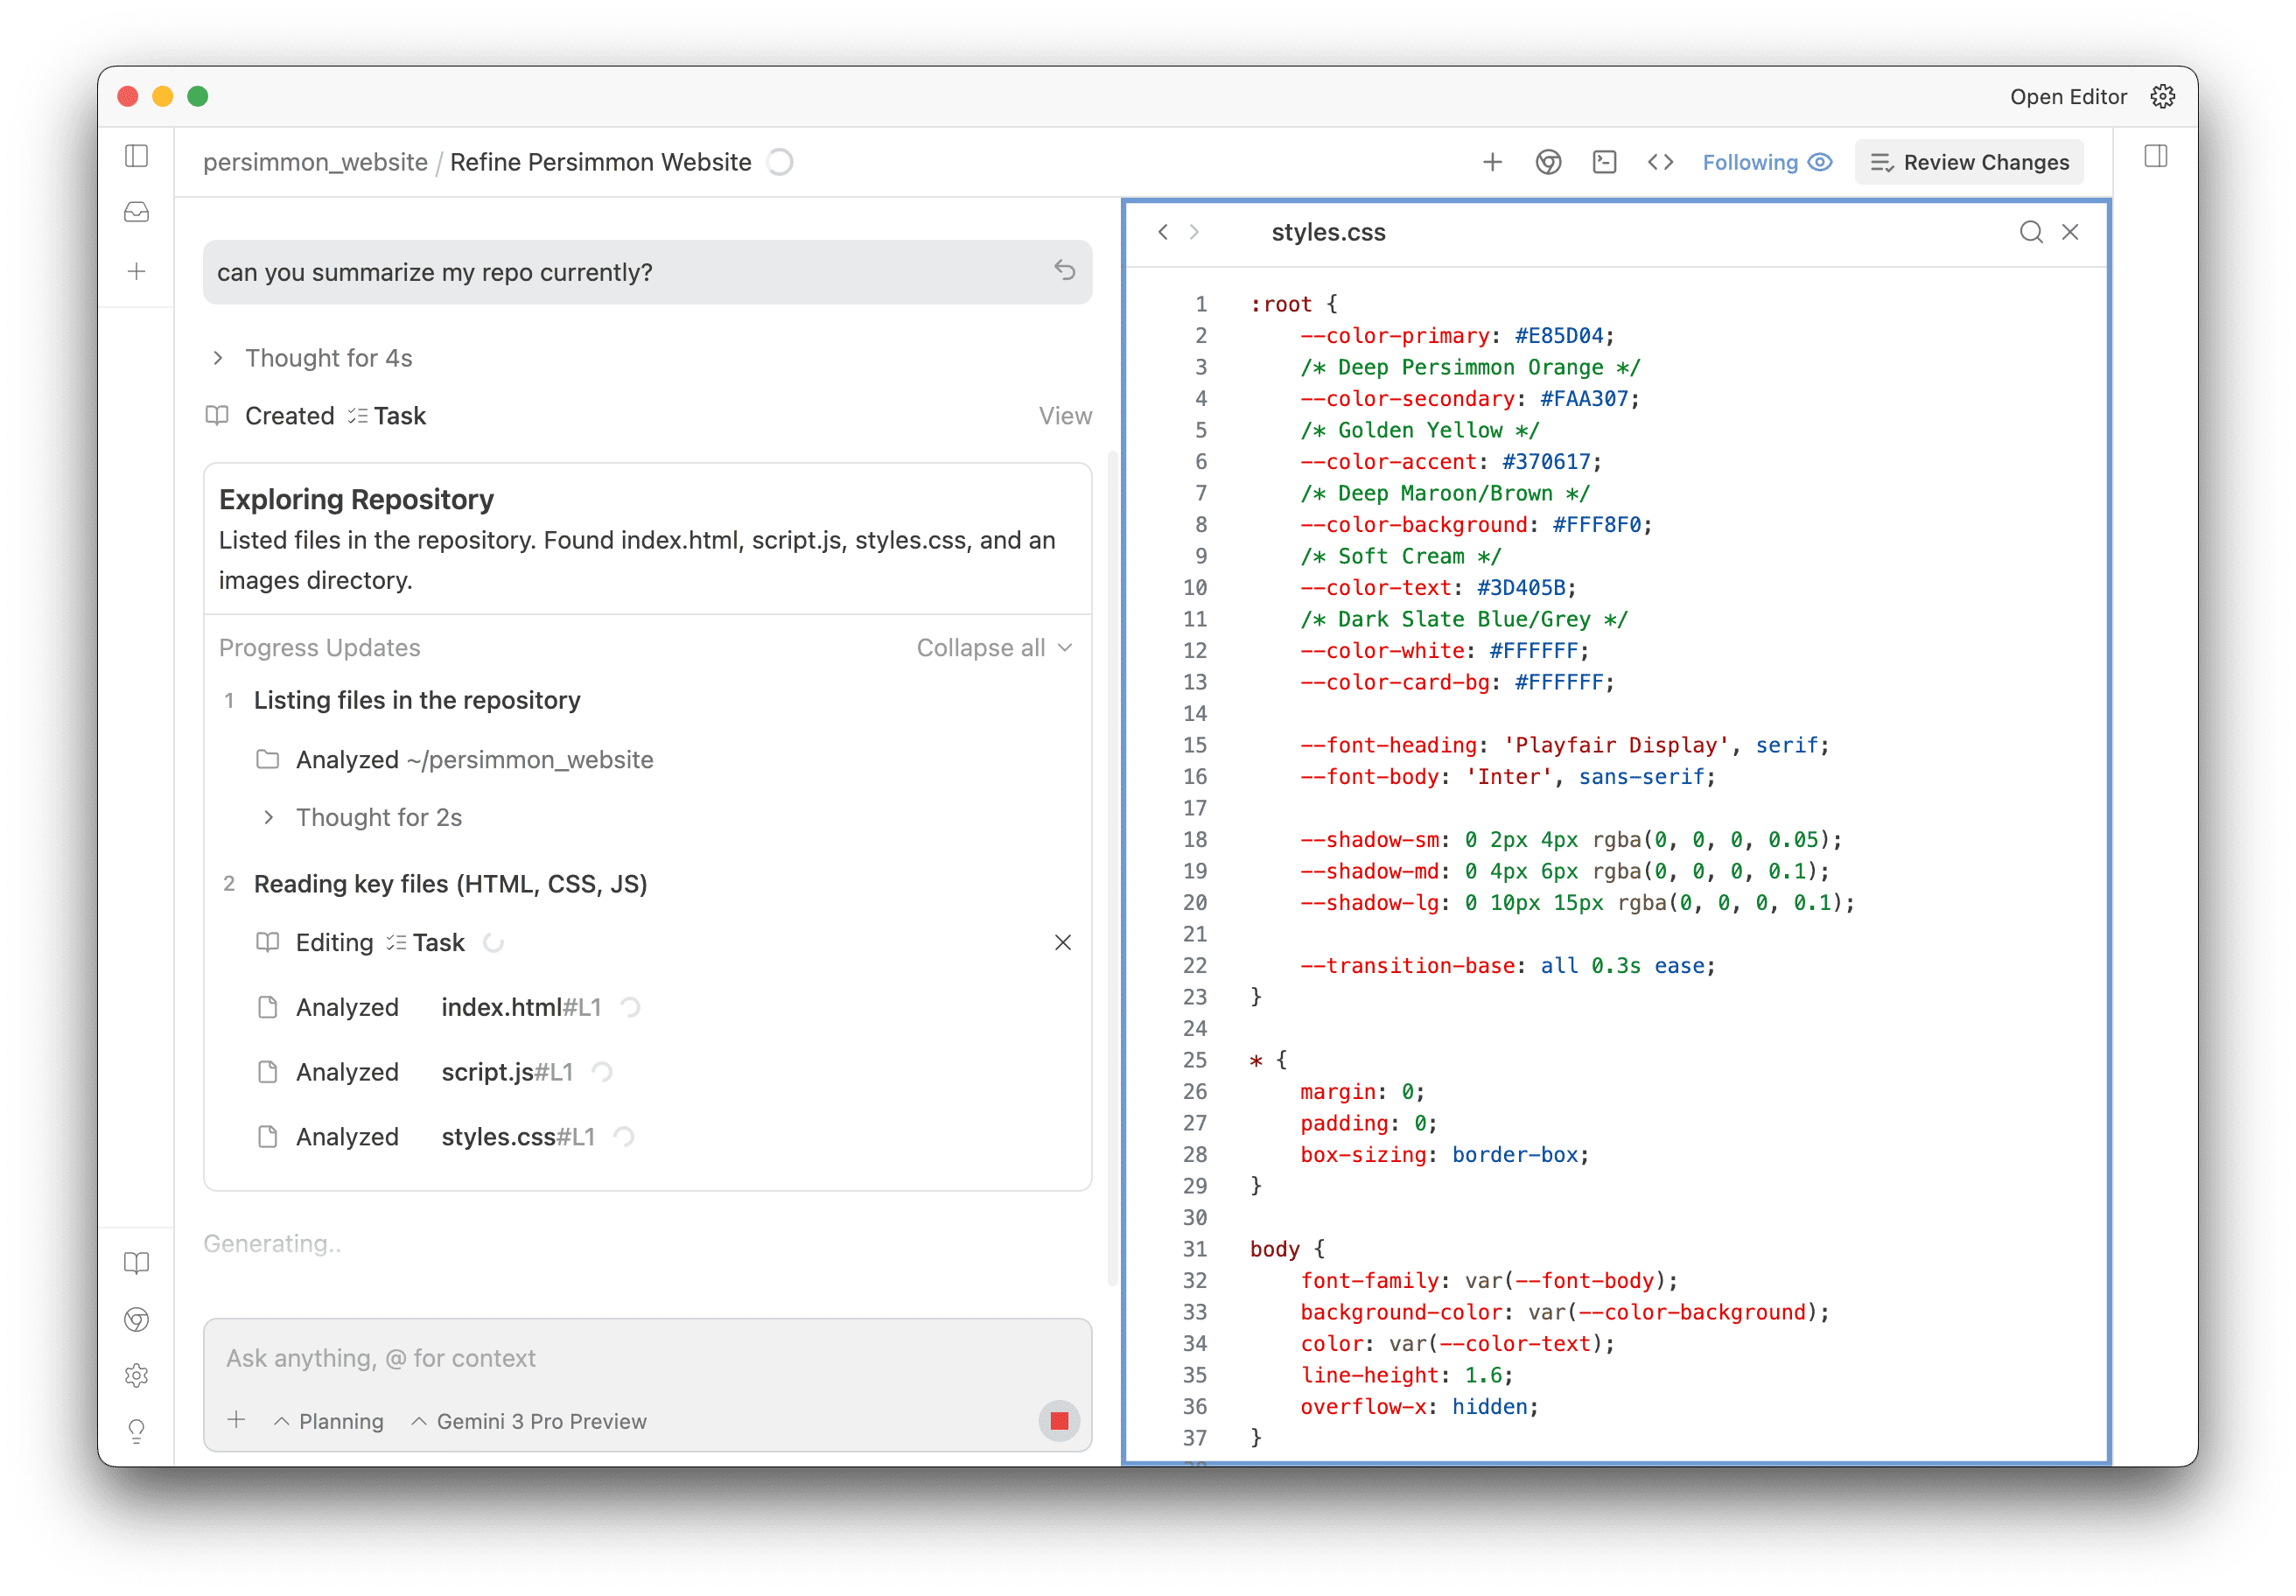Open the persimmon_website breadcrumb
The width and height of the screenshot is (2296, 1596).
coord(315,162)
